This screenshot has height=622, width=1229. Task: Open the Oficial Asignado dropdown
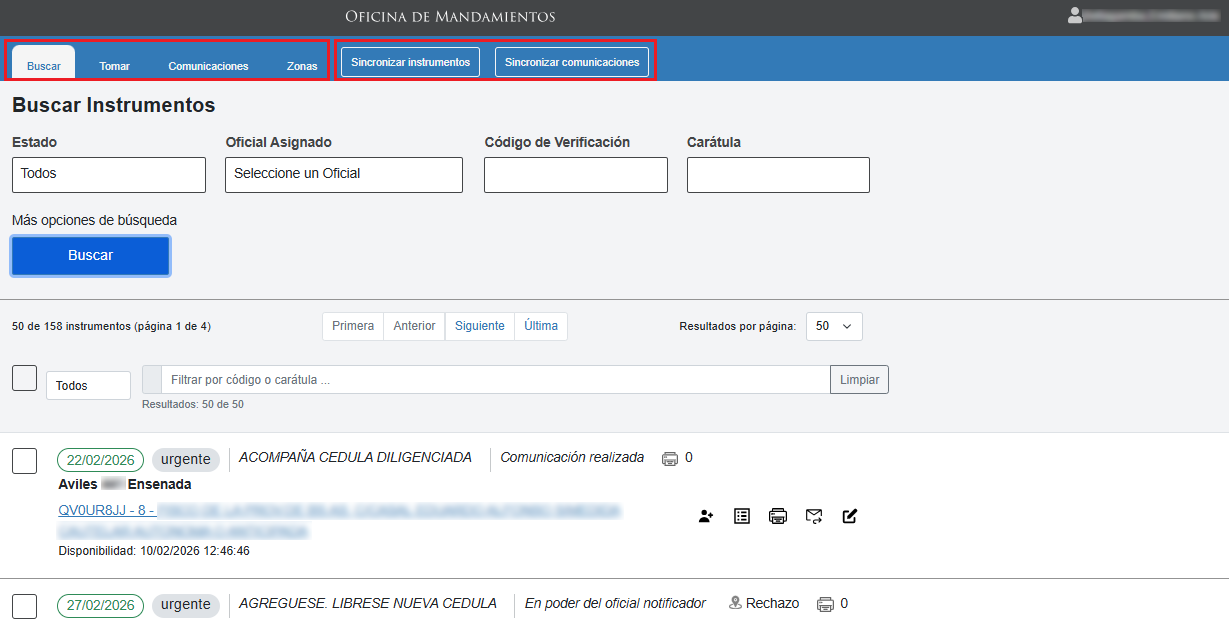(x=343, y=174)
